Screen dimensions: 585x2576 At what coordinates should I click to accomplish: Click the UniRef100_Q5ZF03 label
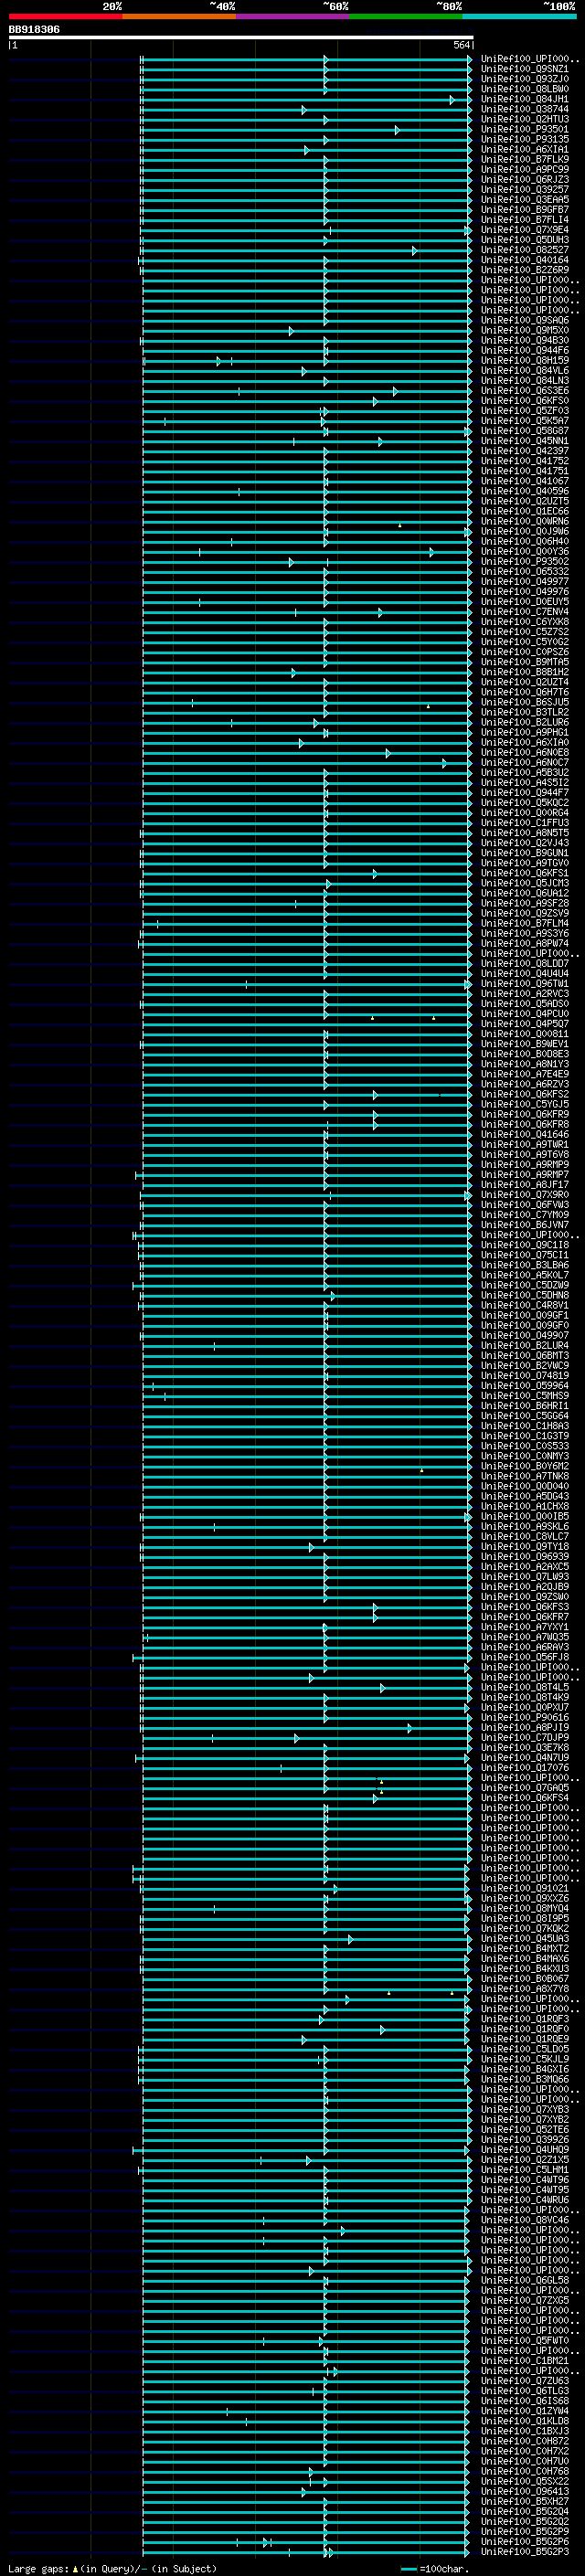point(525,411)
